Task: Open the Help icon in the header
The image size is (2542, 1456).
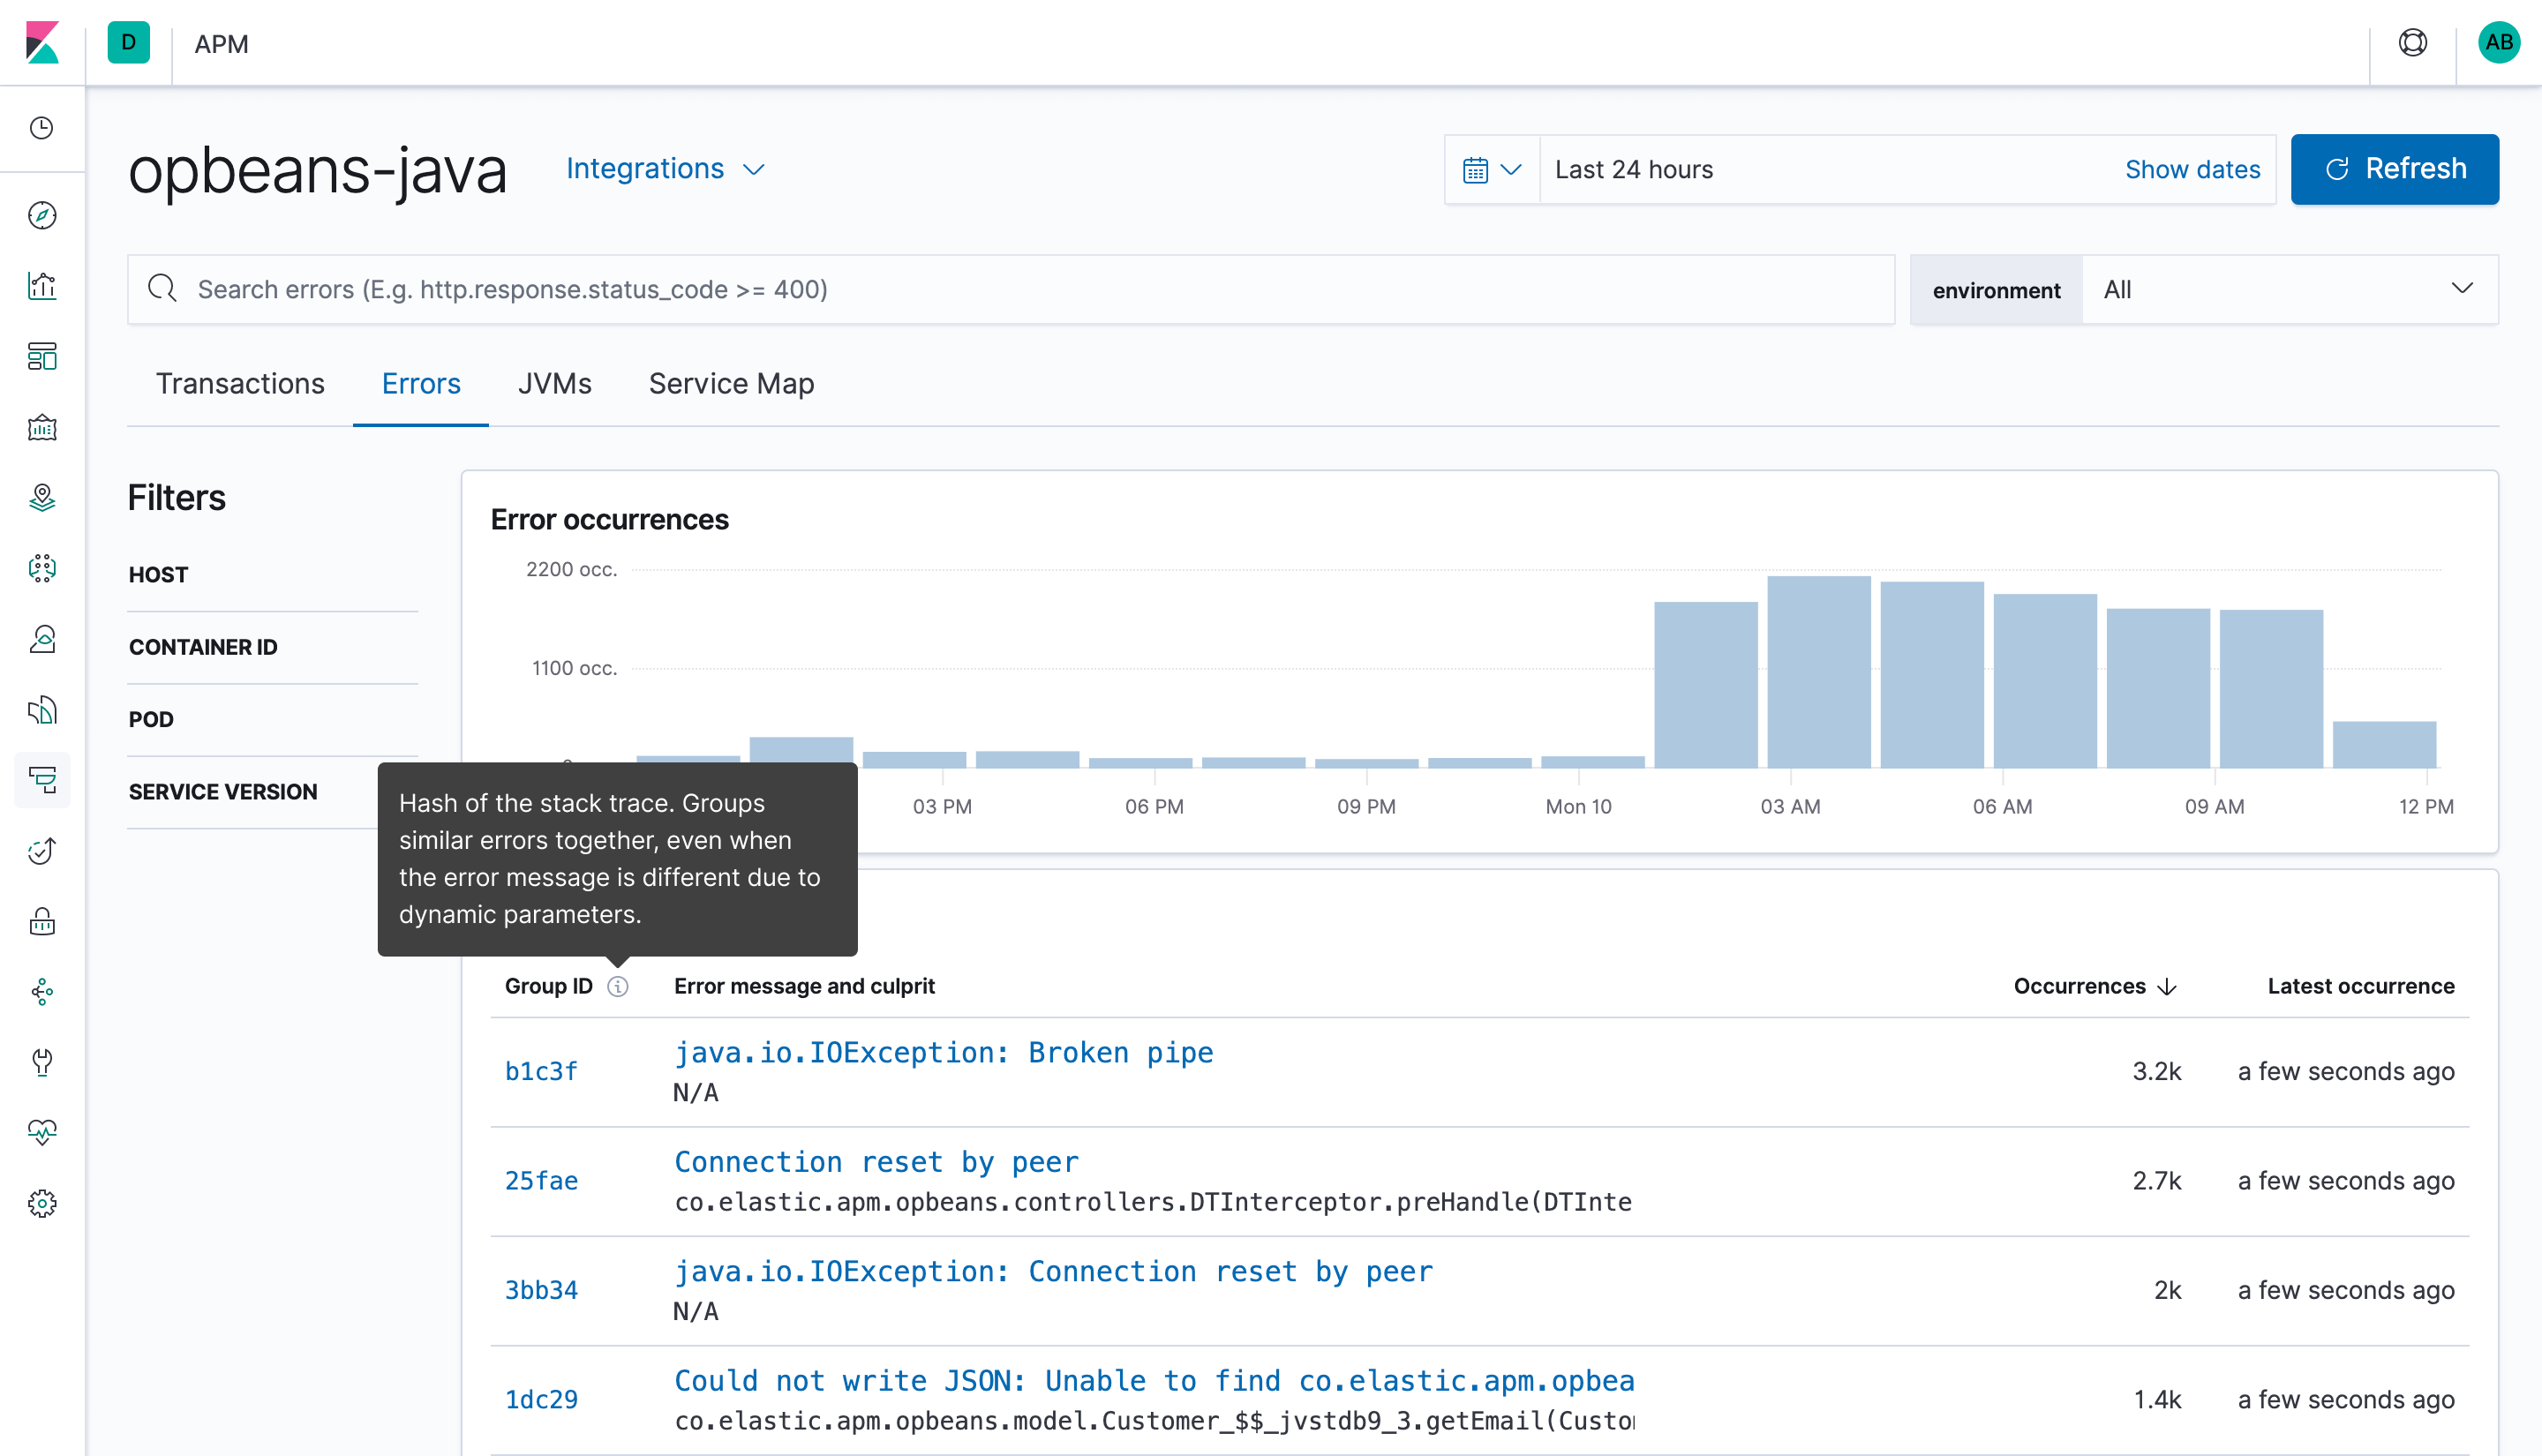Action: point(2413,43)
